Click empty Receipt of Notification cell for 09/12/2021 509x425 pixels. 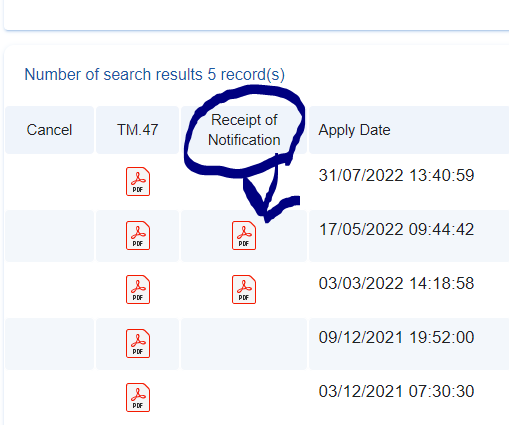[x=244, y=344]
